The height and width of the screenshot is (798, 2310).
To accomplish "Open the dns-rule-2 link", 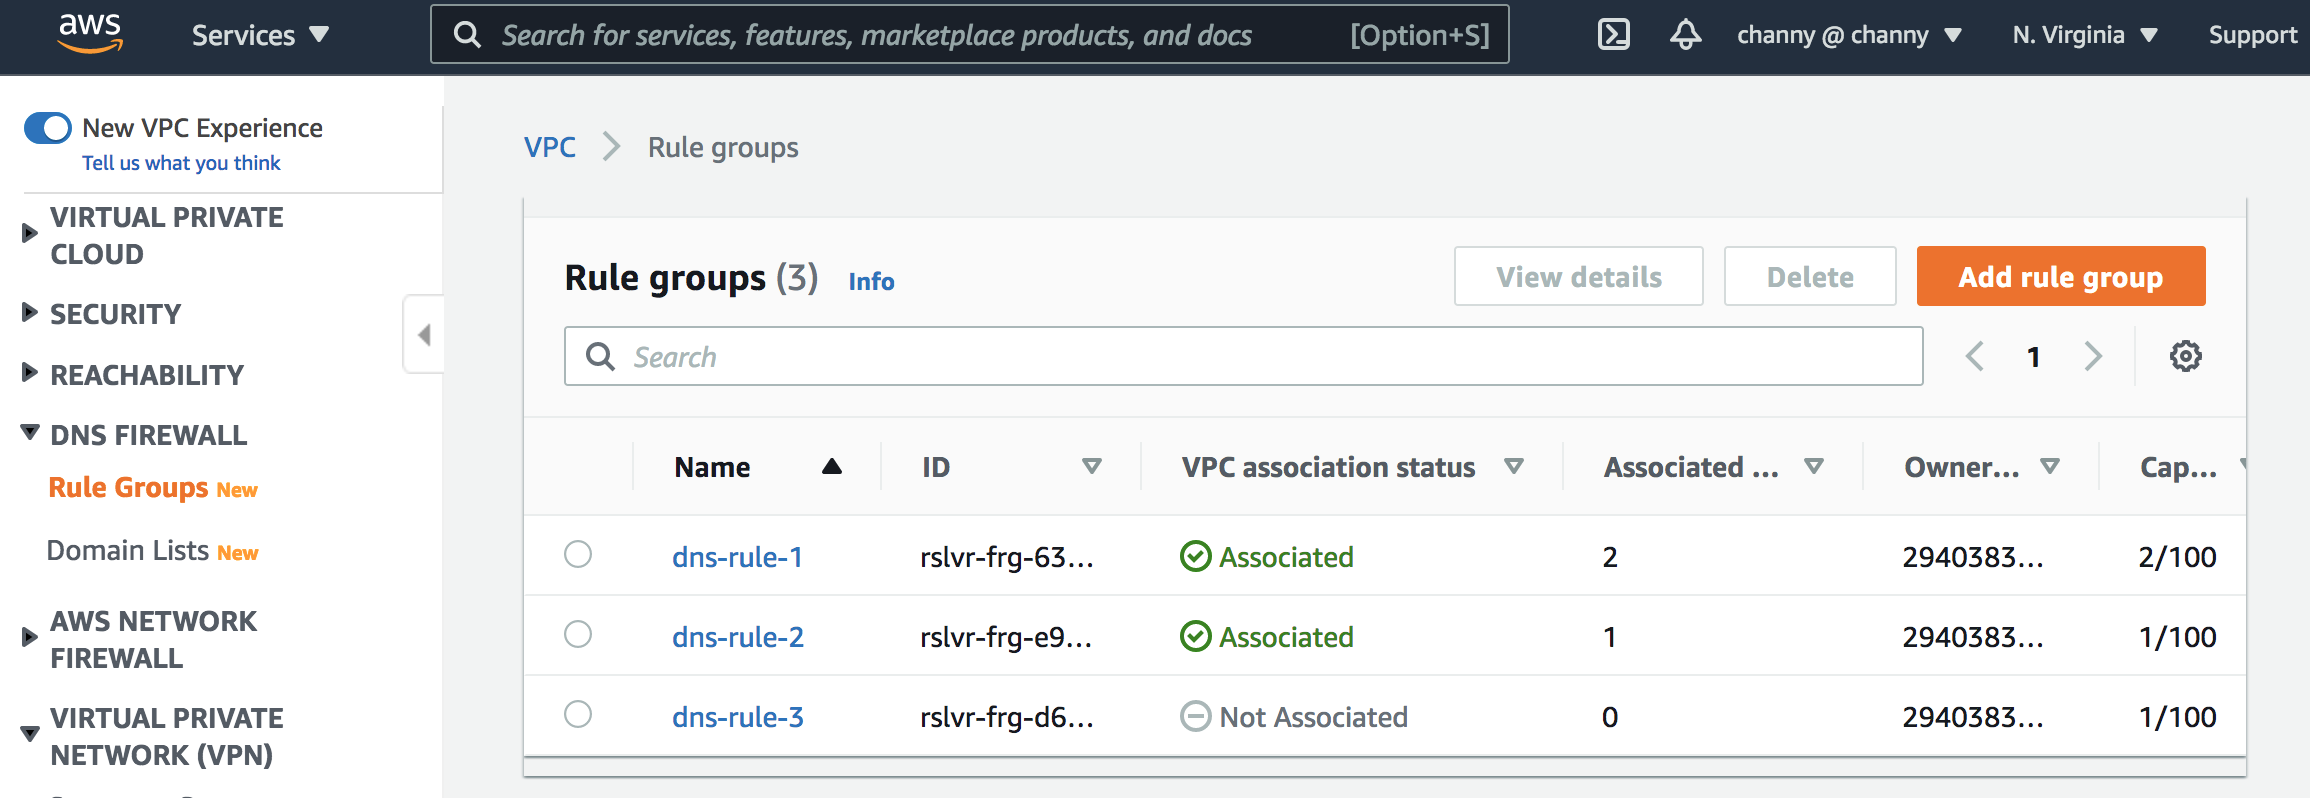I will tap(738, 637).
